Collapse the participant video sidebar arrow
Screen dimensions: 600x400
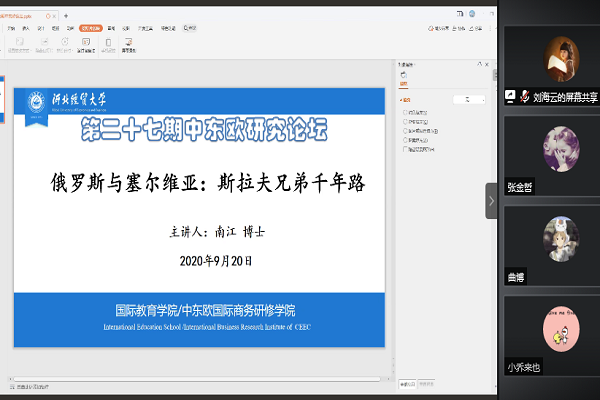click(x=491, y=200)
